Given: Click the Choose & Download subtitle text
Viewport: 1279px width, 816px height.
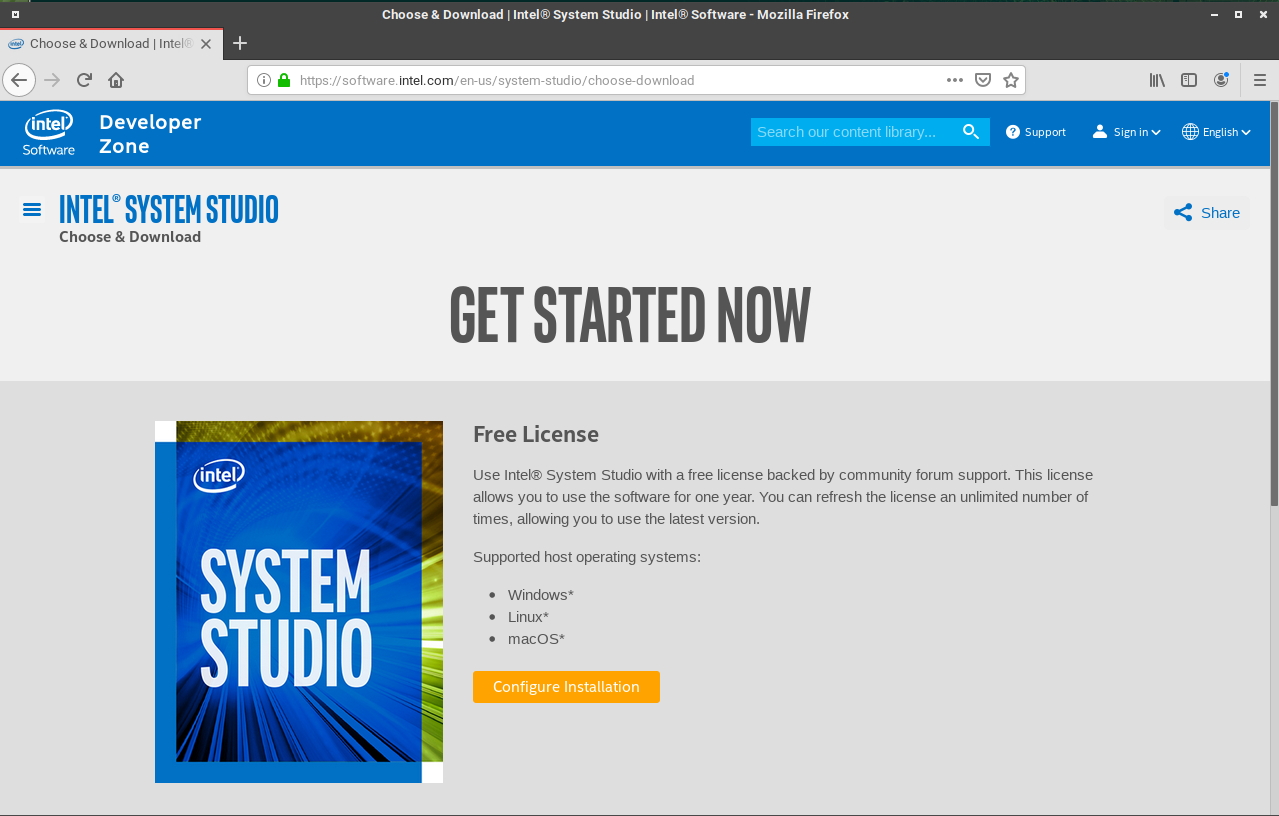Looking at the screenshot, I should pyautogui.click(x=130, y=237).
